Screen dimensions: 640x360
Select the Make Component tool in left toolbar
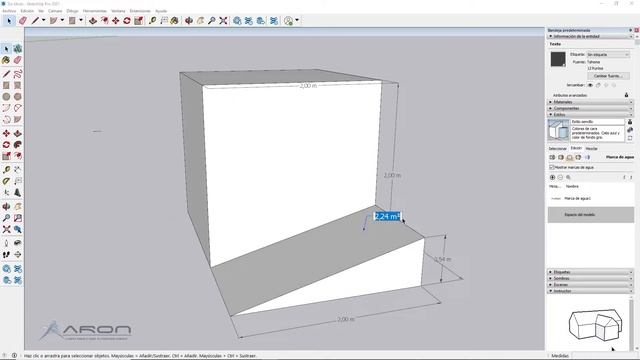pos(18,49)
